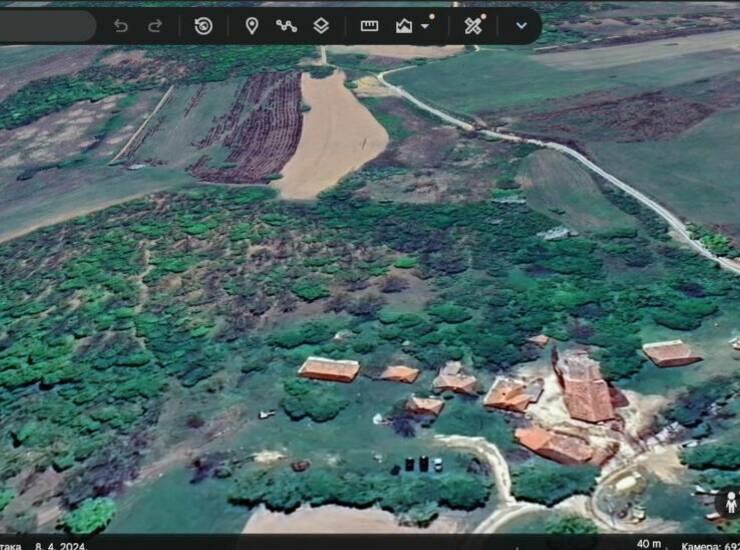Click the mountain map style icon
The height and width of the screenshot is (550, 740).
[403, 26]
